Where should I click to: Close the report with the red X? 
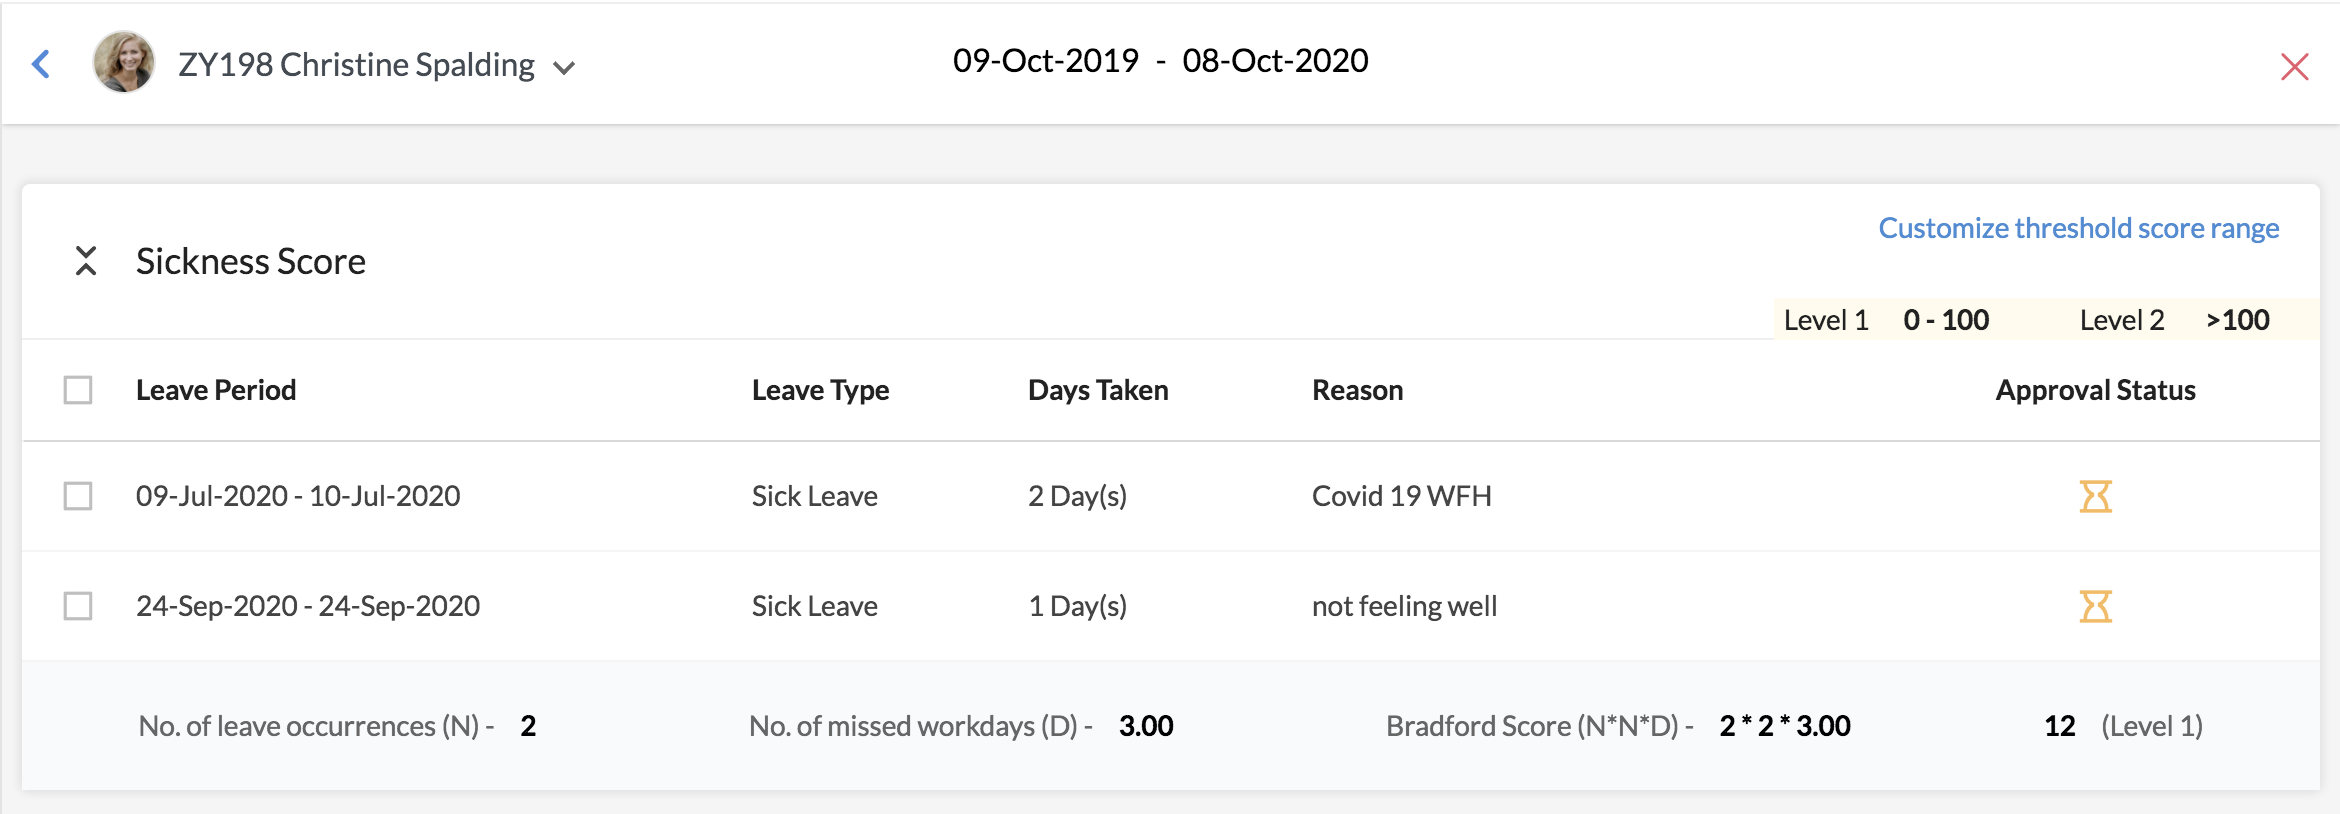[2294, 67]
